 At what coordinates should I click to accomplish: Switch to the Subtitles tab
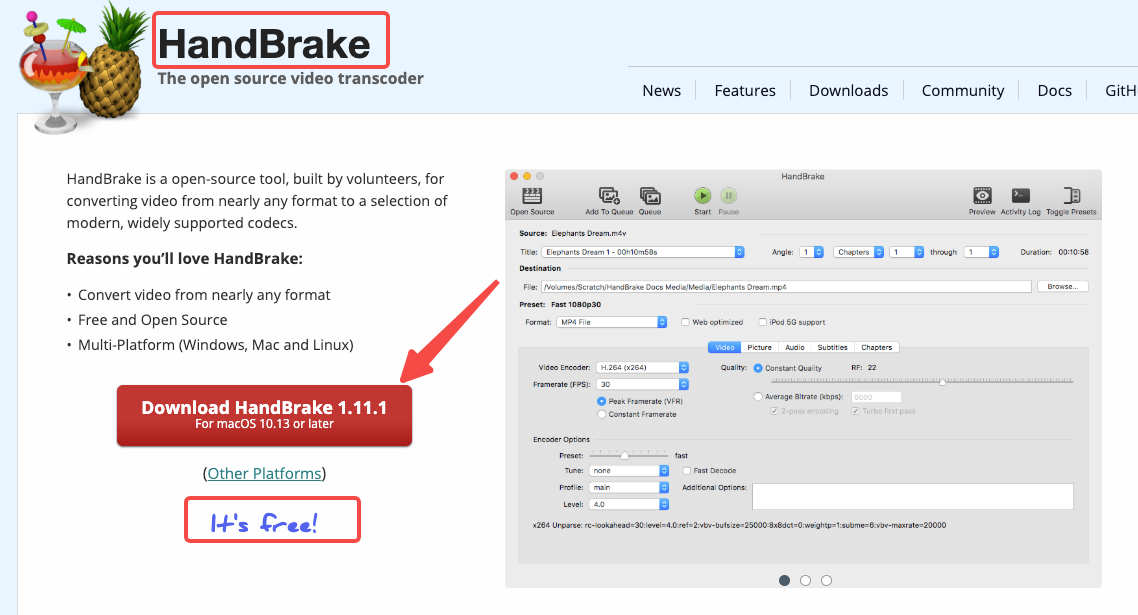click(832, 347)
